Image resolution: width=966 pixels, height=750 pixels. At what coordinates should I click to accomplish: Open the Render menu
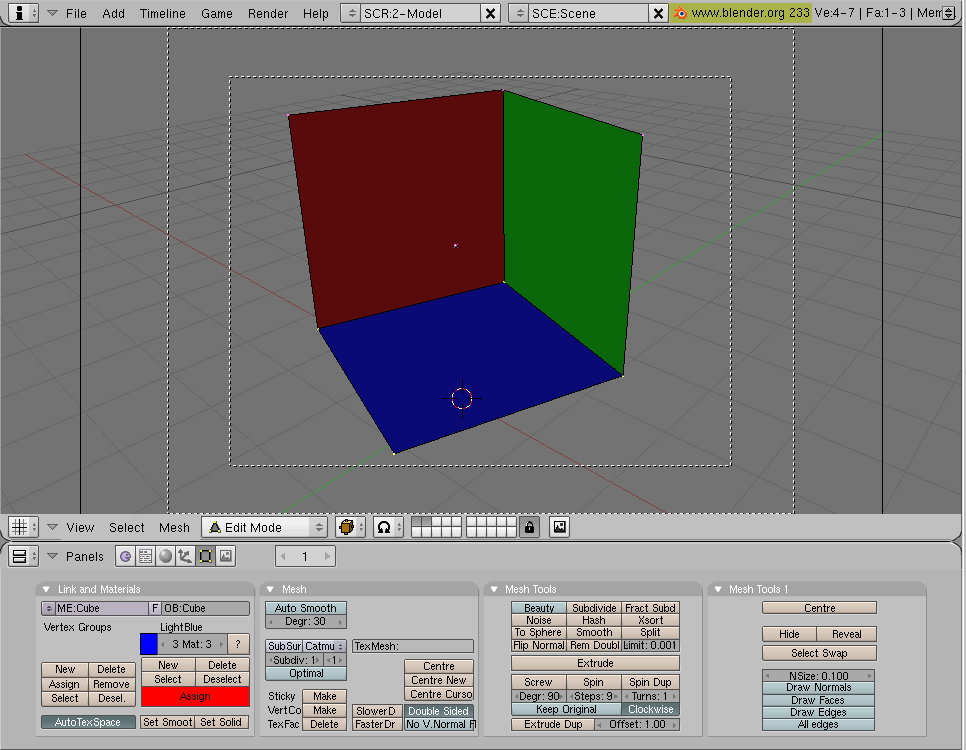point(269,13)
